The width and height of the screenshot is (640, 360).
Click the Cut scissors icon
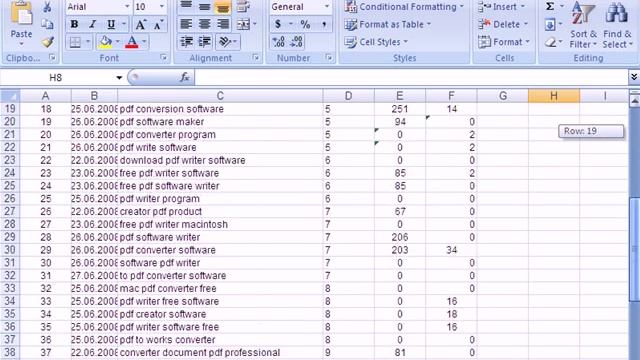click(x=47, y=7)
